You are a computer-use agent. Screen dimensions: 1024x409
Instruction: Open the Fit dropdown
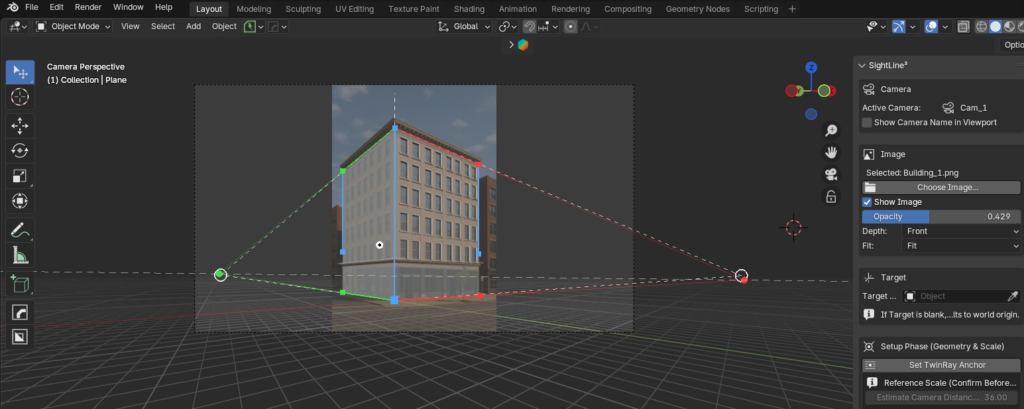pos(960,246)
